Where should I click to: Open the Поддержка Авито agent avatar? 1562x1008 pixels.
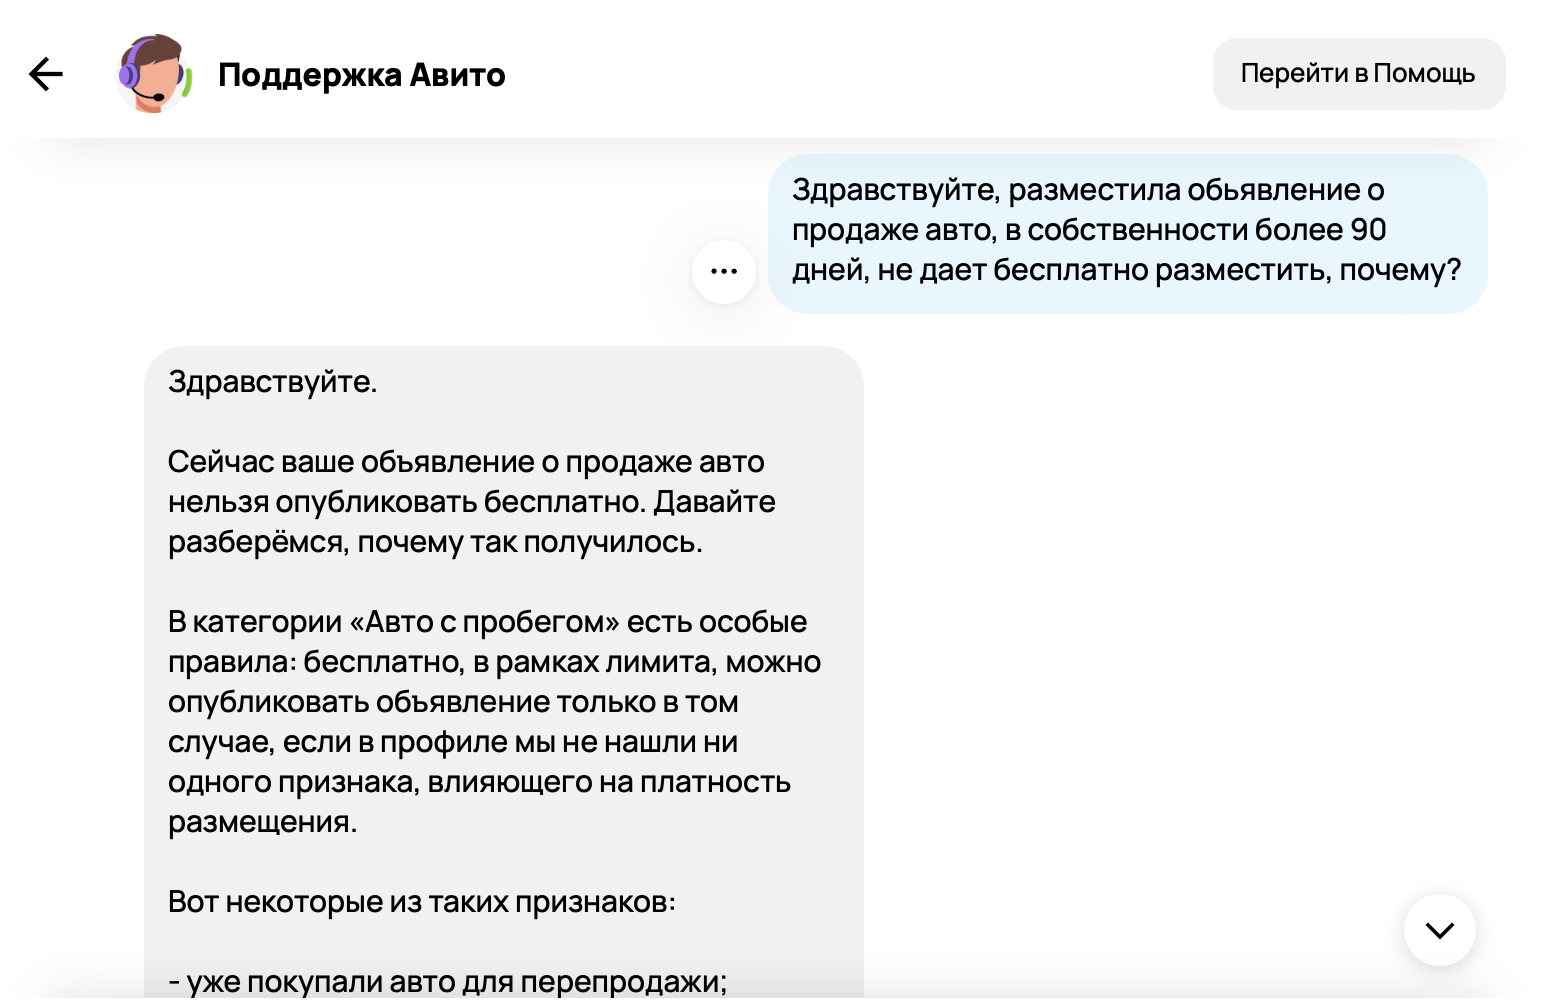pos(153,74)
